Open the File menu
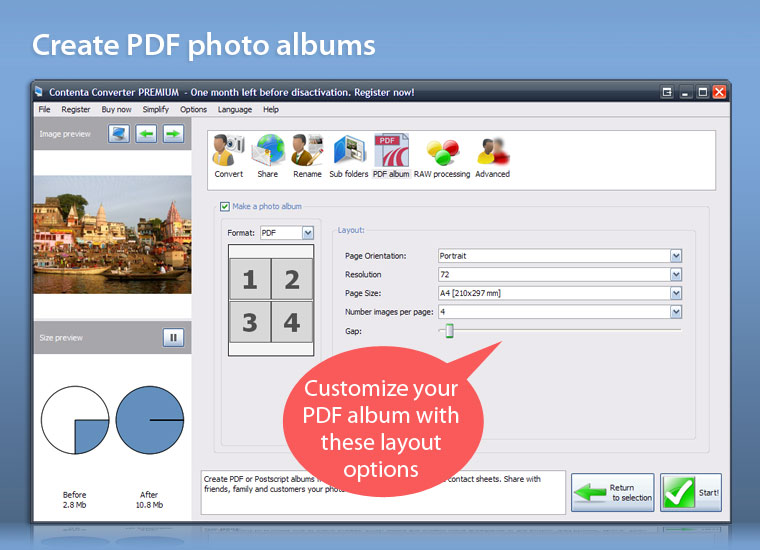Viewport: 760px width, 550px height. click(44, 110)
